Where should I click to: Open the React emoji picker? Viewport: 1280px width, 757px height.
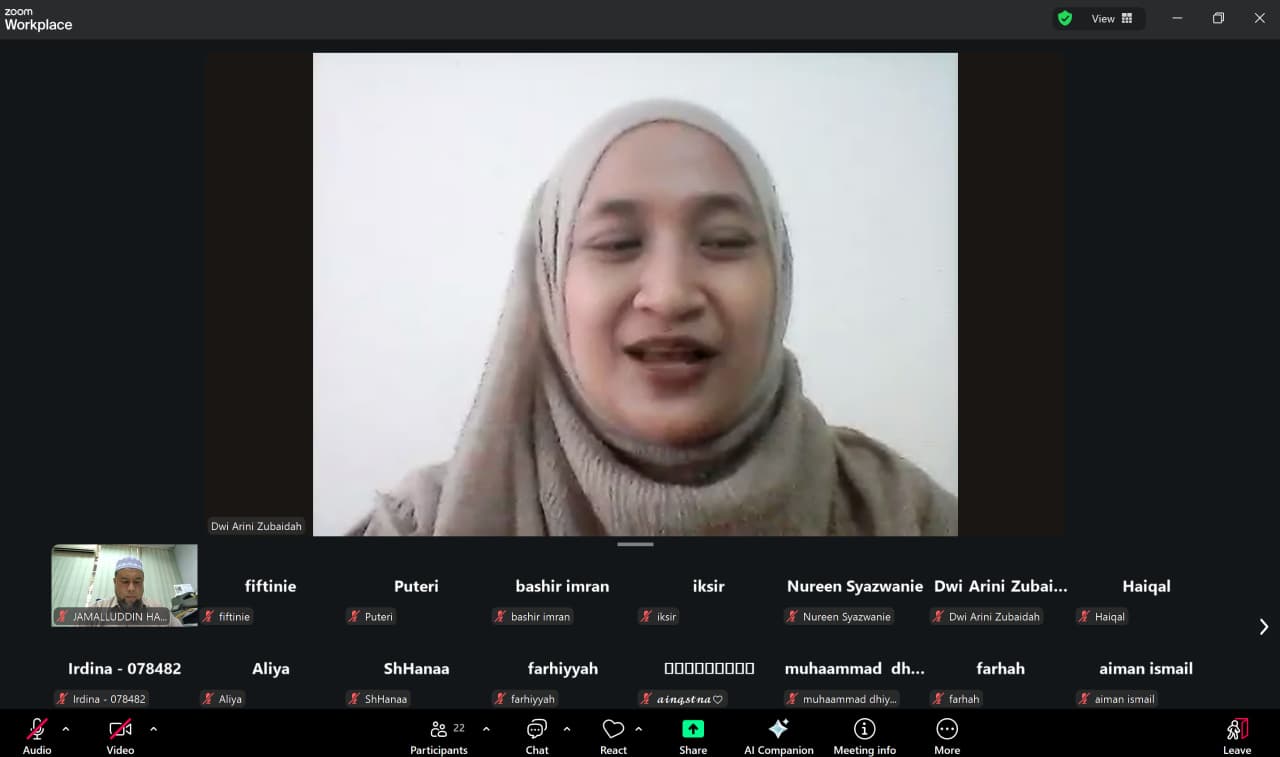tap(614, 735)
